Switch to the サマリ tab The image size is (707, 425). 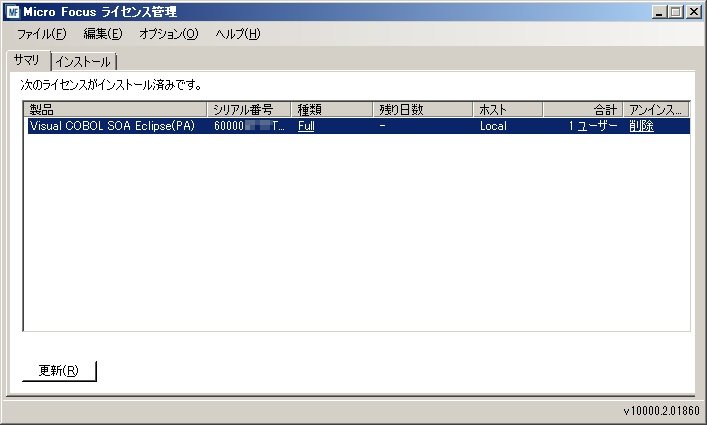pos(27,60)
